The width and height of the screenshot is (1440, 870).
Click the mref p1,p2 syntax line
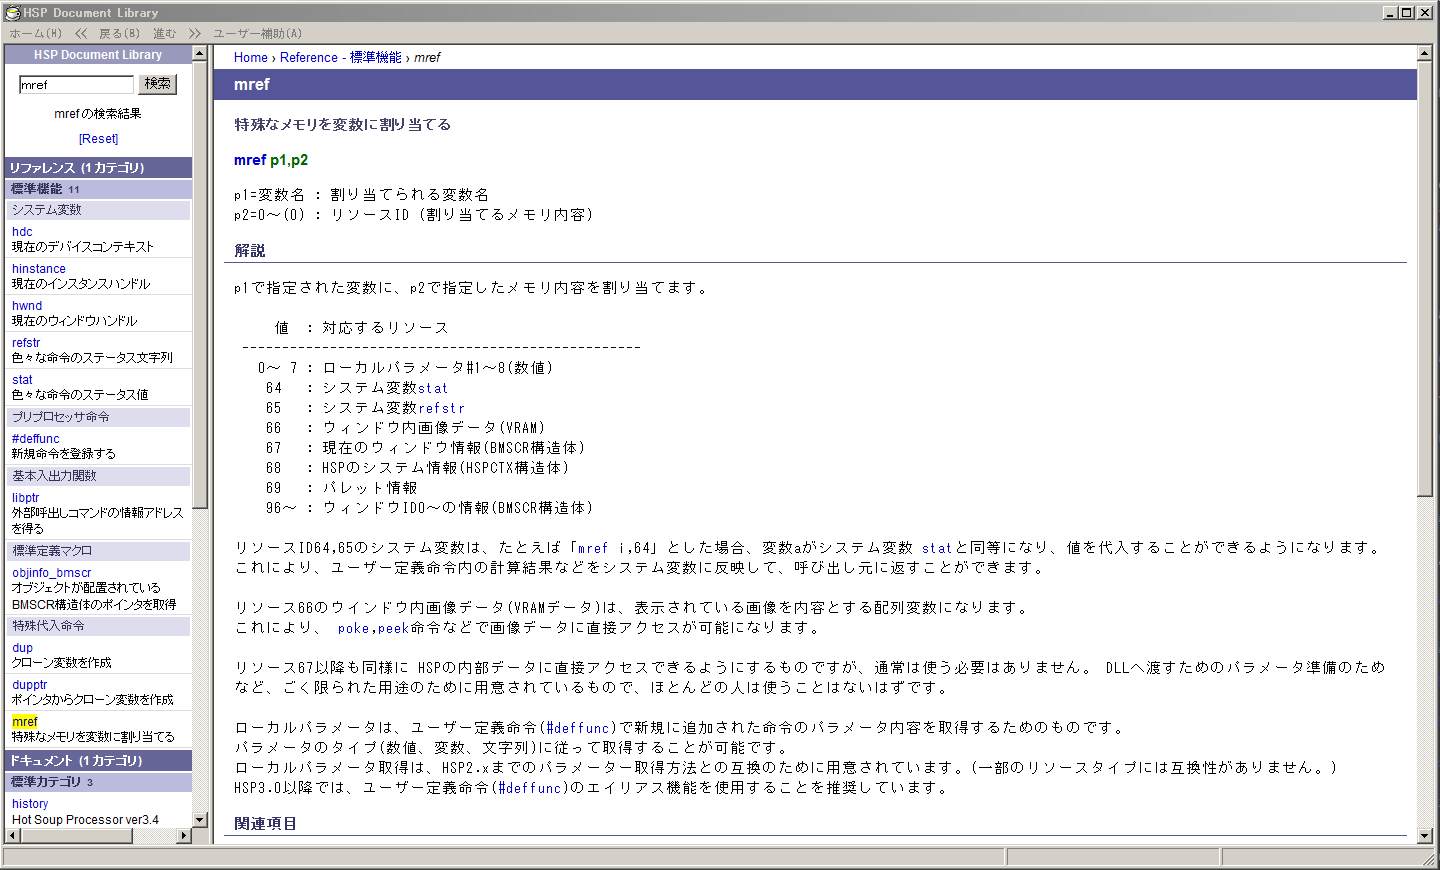271,160
